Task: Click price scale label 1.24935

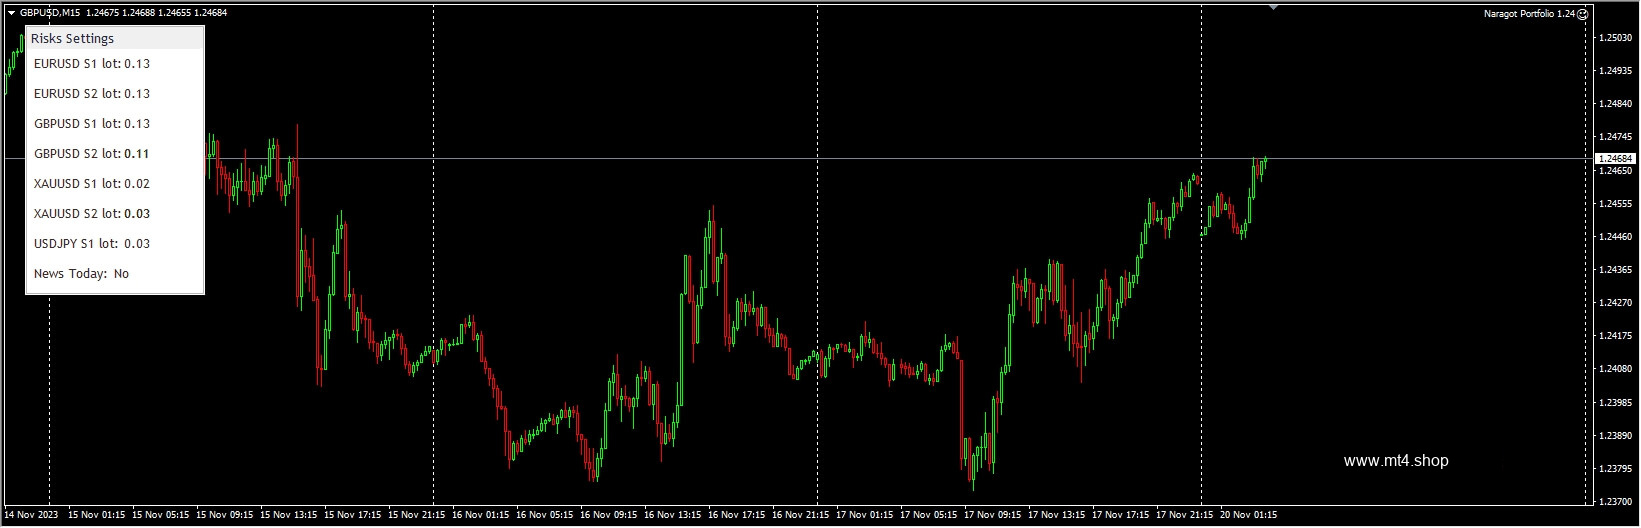Action: pyautogui.click(x=1616, y=71)
